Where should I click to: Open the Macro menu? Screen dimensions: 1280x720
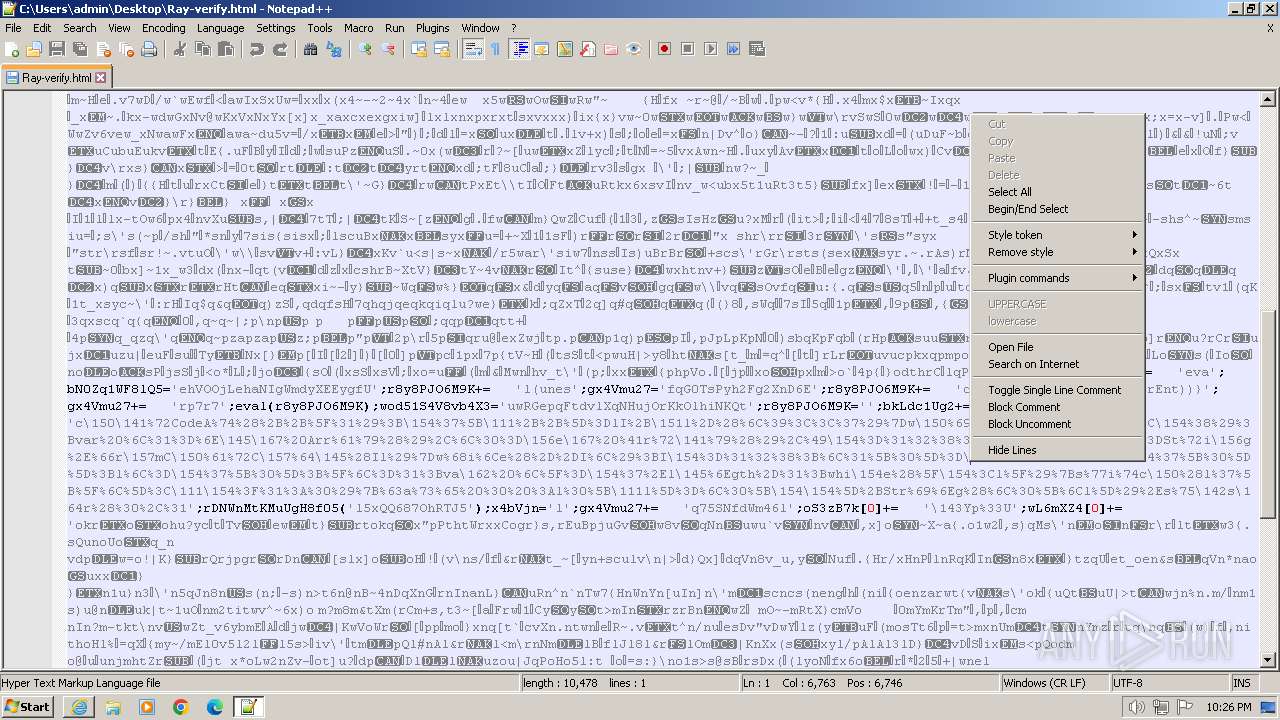tap(358, 28)
